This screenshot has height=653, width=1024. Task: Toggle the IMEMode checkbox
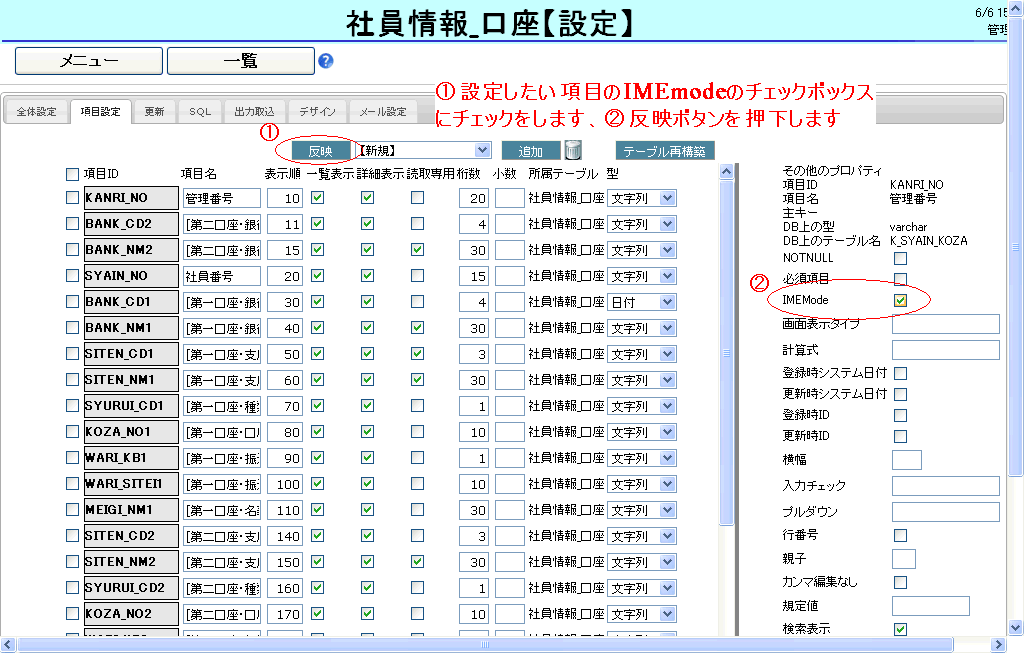[x=900, y=300]
